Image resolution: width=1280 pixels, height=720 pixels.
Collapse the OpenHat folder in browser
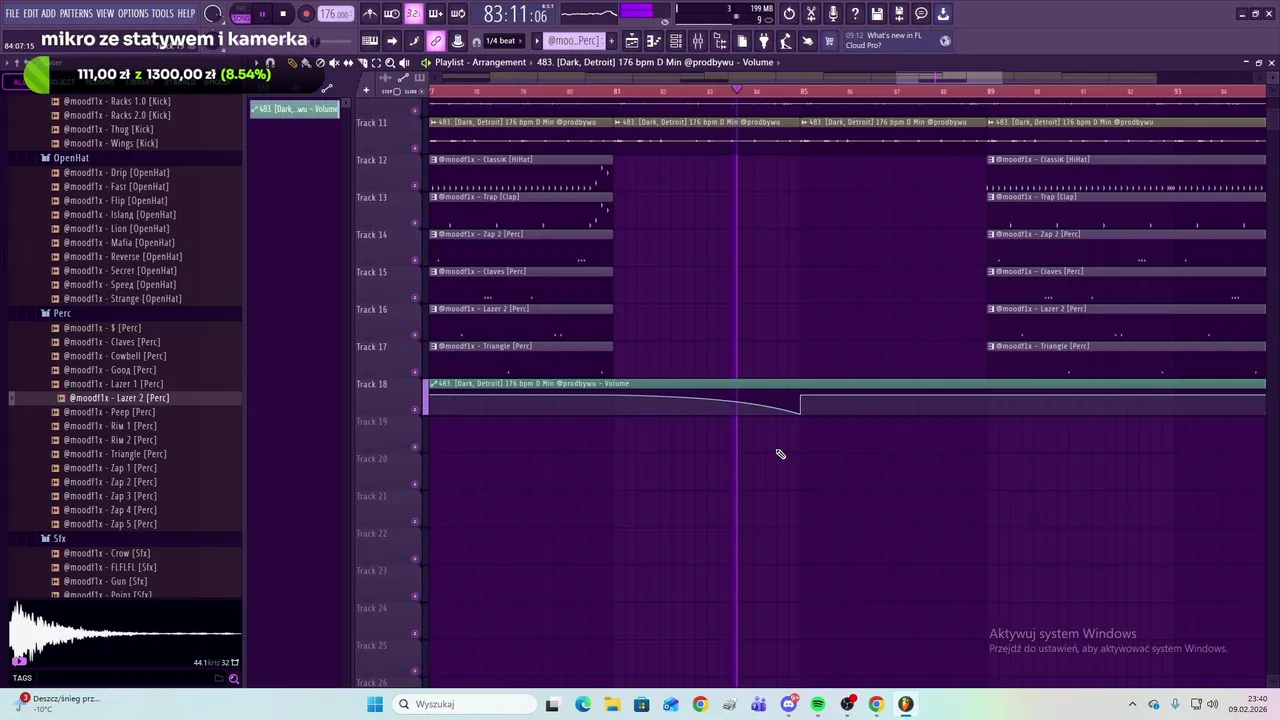(70, 158)
